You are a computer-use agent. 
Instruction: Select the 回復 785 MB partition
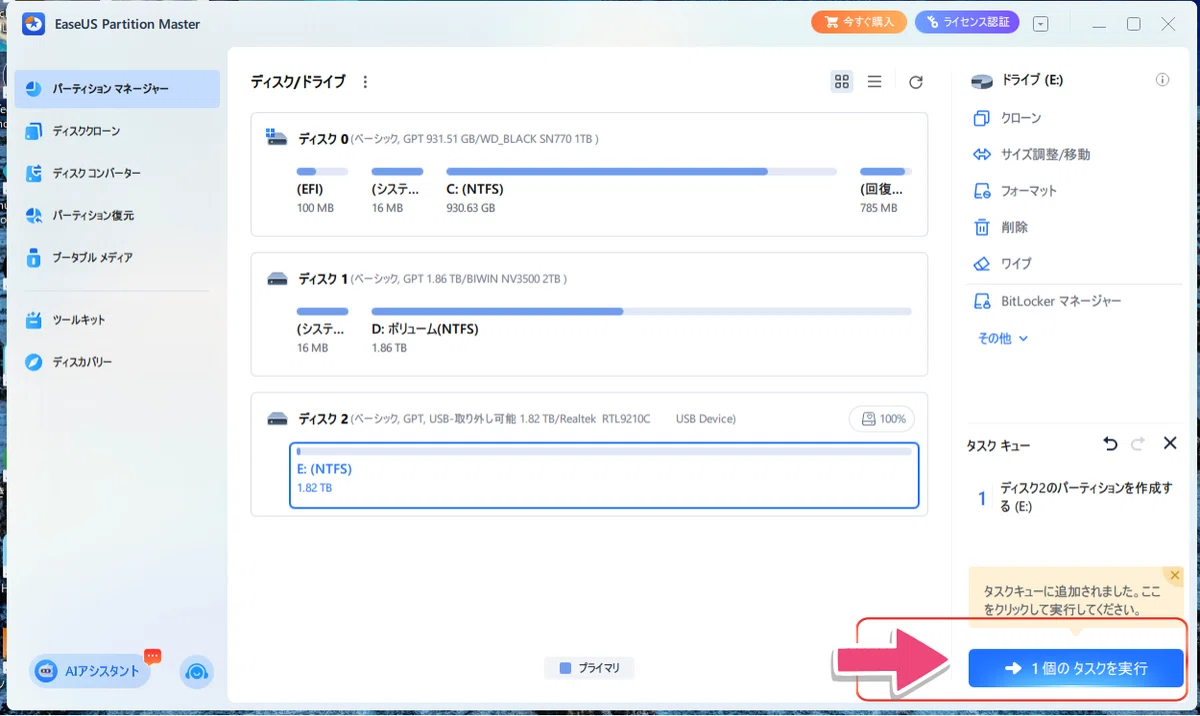pos(885,191)
